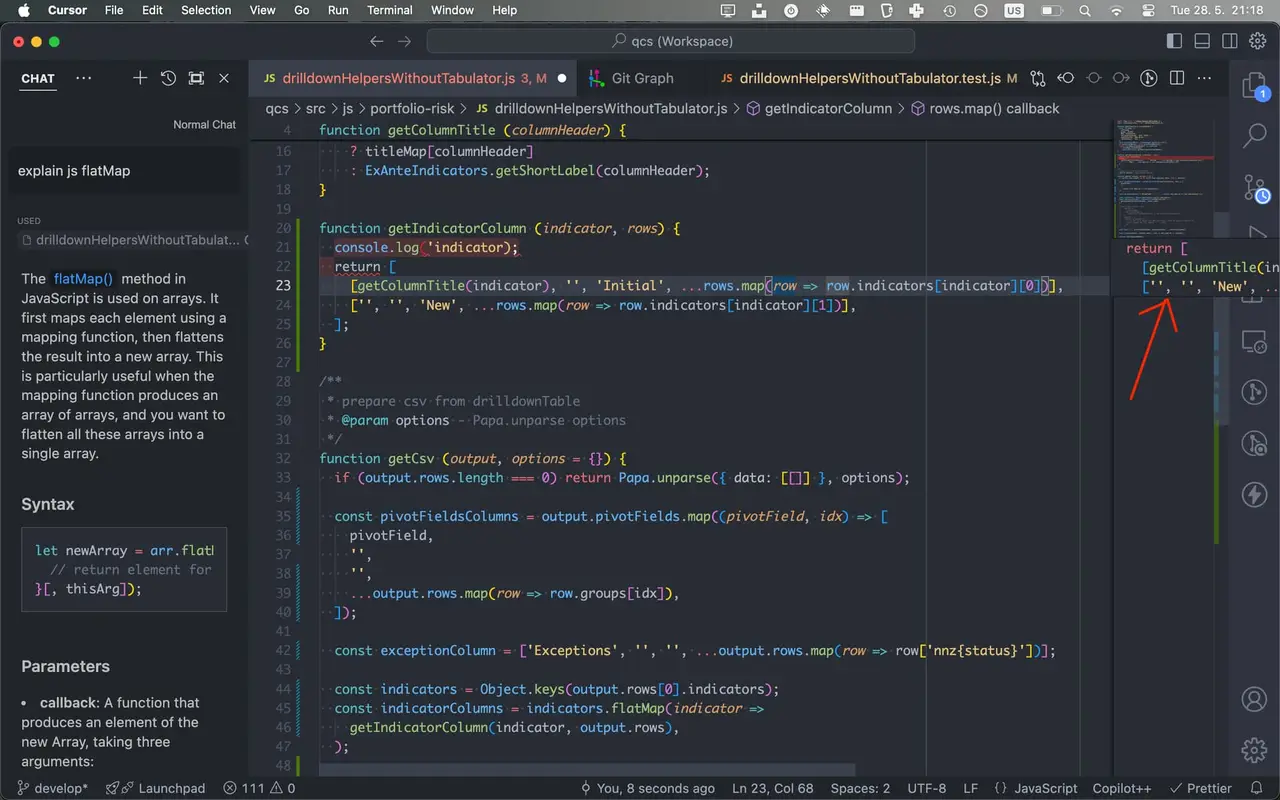
Task: Go forward with right arrow
Action: point(404,41)
